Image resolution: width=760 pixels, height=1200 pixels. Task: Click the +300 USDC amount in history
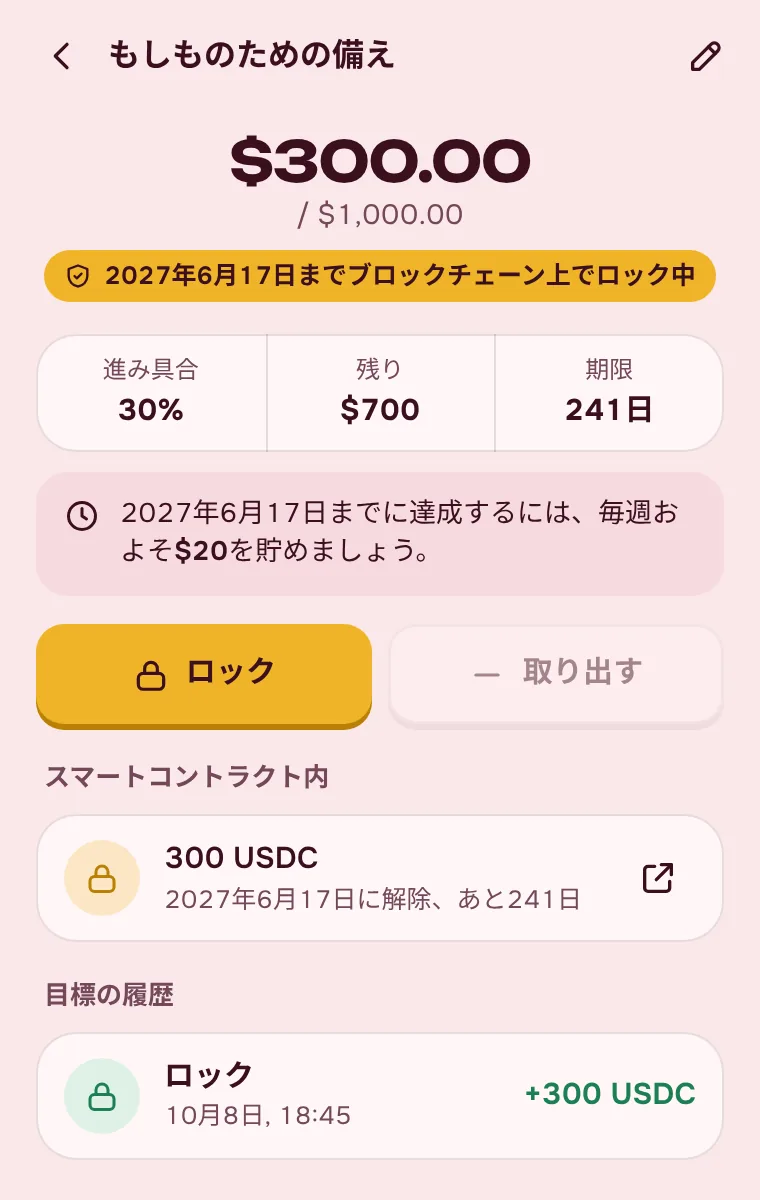[610, 1094]
